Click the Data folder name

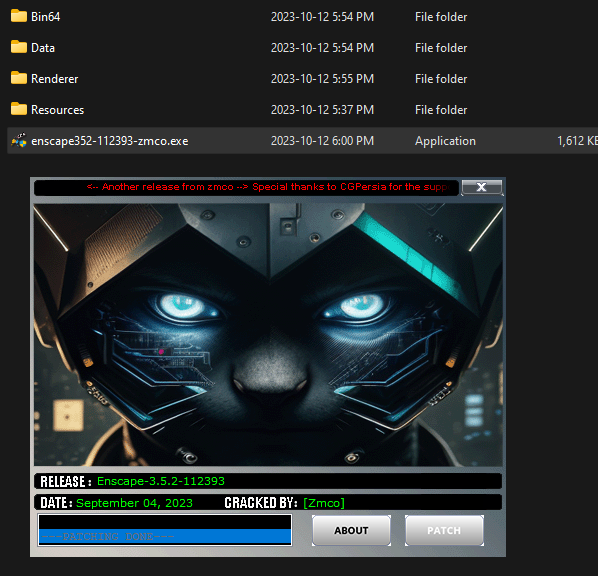tap(43, 48)
